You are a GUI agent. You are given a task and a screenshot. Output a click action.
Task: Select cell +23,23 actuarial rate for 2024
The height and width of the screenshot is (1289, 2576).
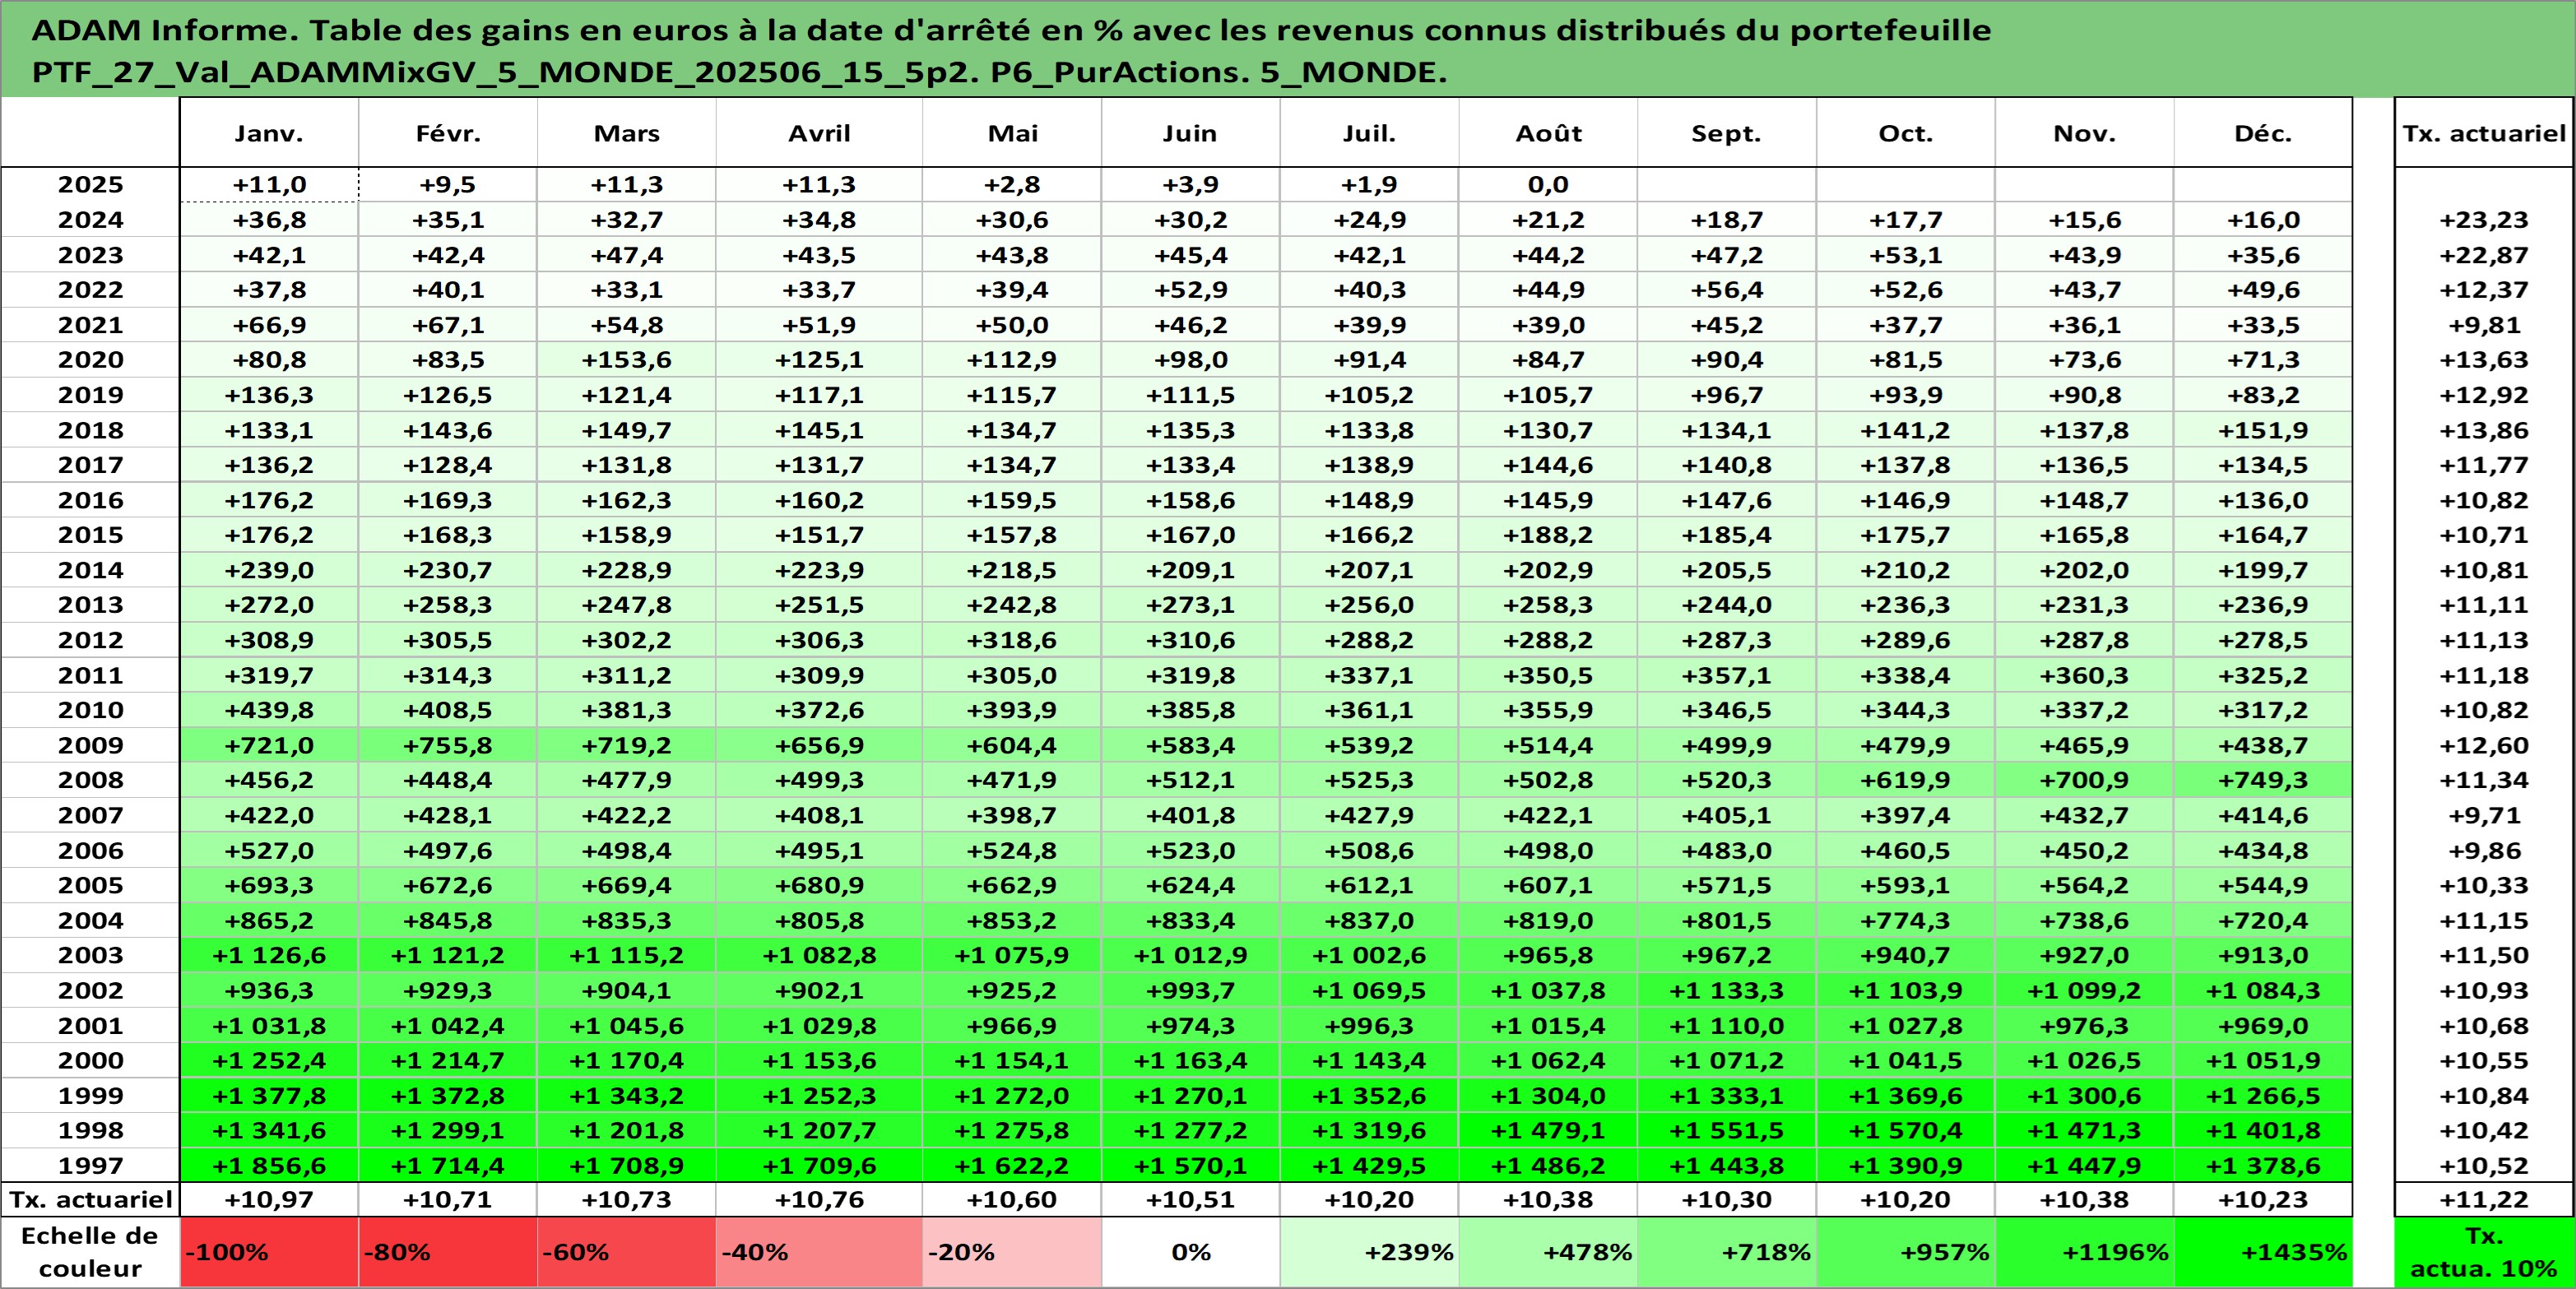(2484, 220)
